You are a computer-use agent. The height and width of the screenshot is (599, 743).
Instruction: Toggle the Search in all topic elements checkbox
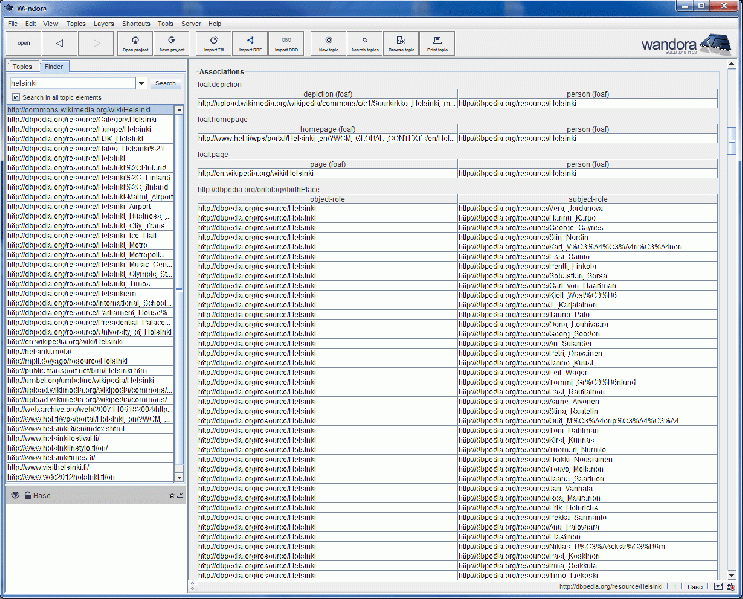[x=15, y=96]
